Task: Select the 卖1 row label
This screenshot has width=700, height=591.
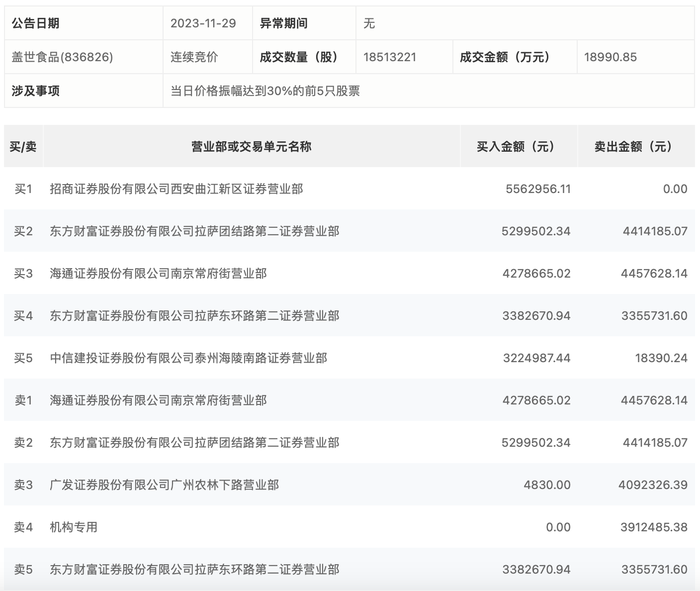Action: [x=23, y=400]
